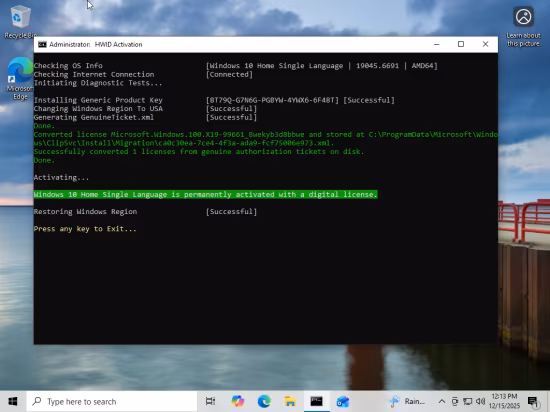Click the Learn about this picture icon
The image size is (550, 412).
(523, 27)
